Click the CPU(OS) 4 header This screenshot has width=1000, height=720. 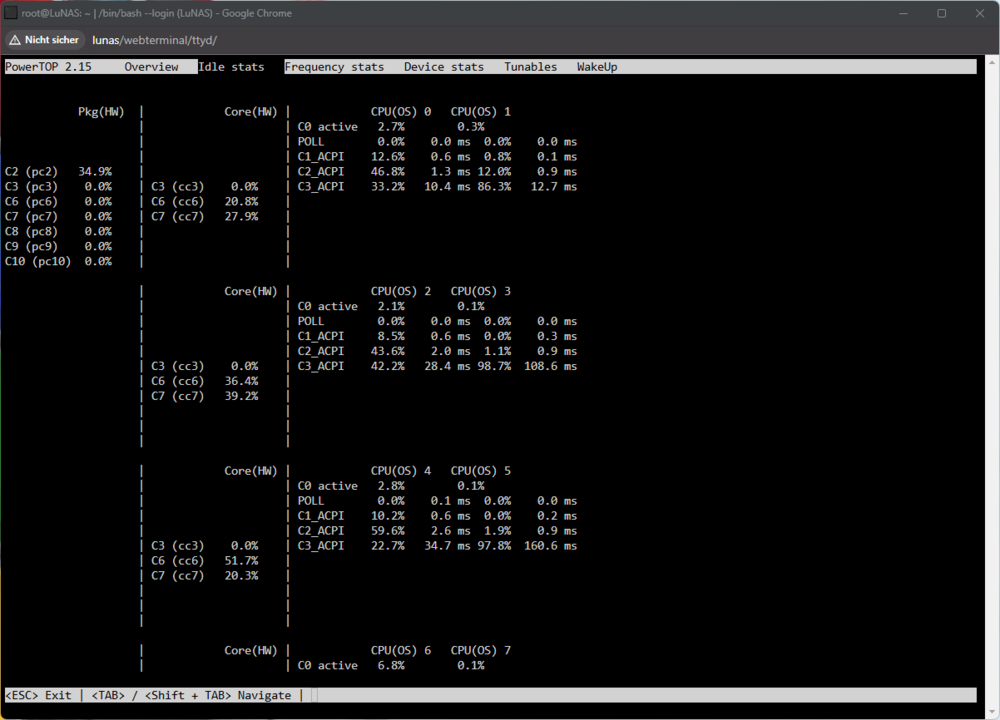pyautogui.click(x=401, y=471)
